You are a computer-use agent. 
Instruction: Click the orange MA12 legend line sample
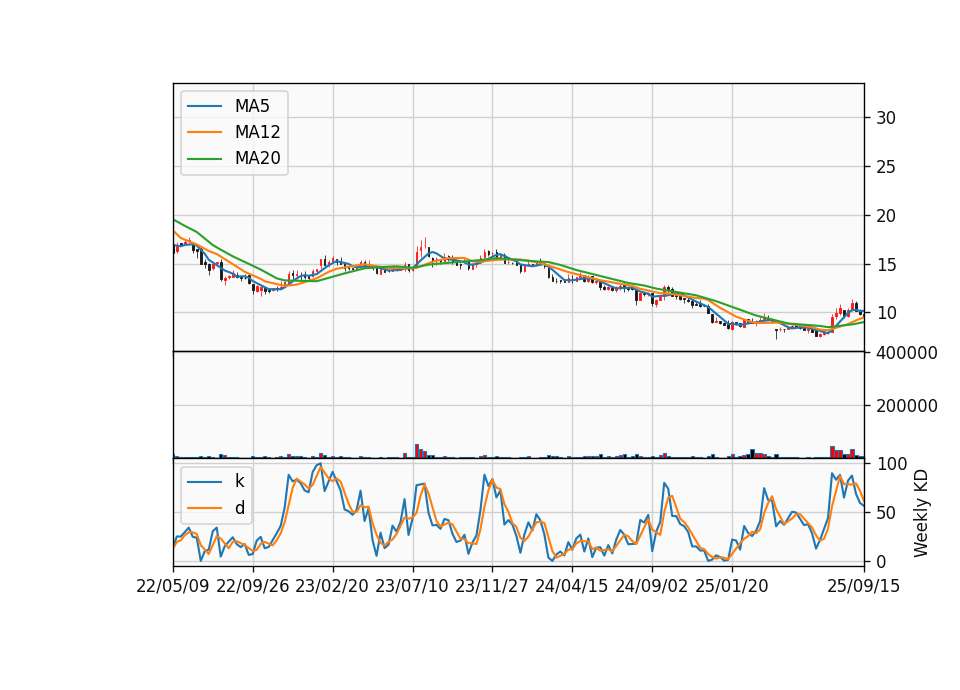click(204, 132)
